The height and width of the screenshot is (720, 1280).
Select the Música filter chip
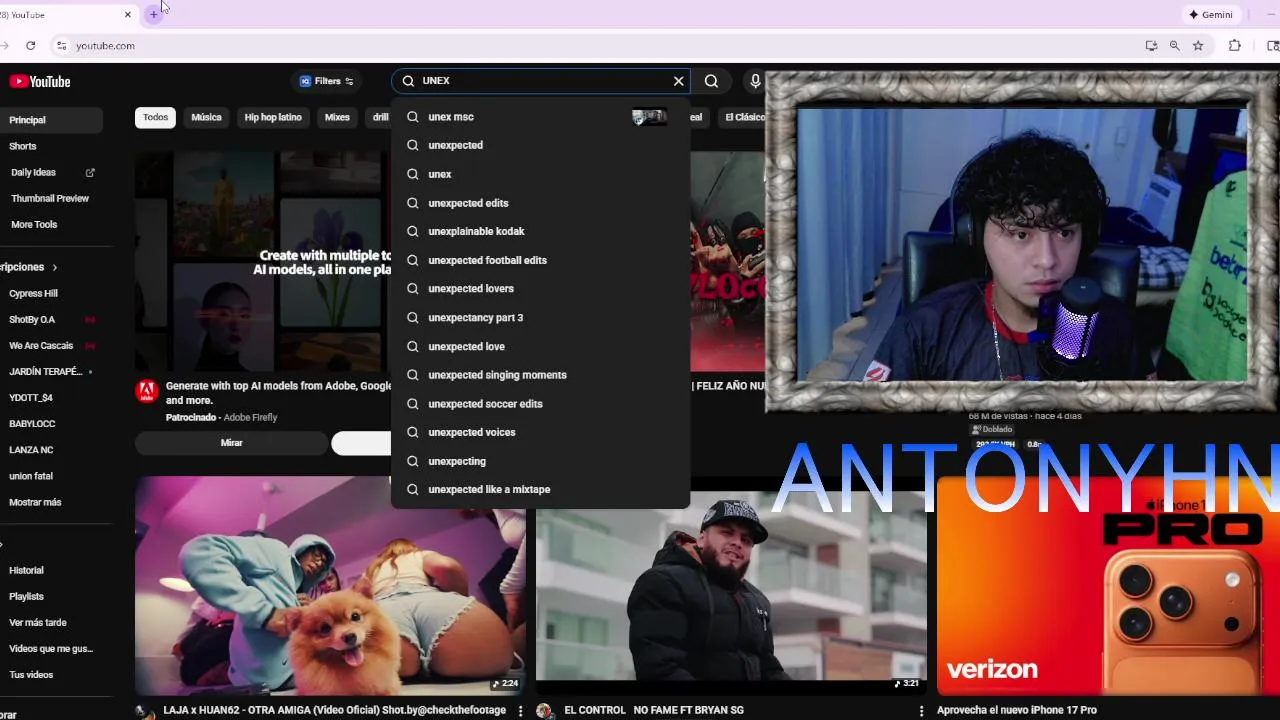[206, 117]
